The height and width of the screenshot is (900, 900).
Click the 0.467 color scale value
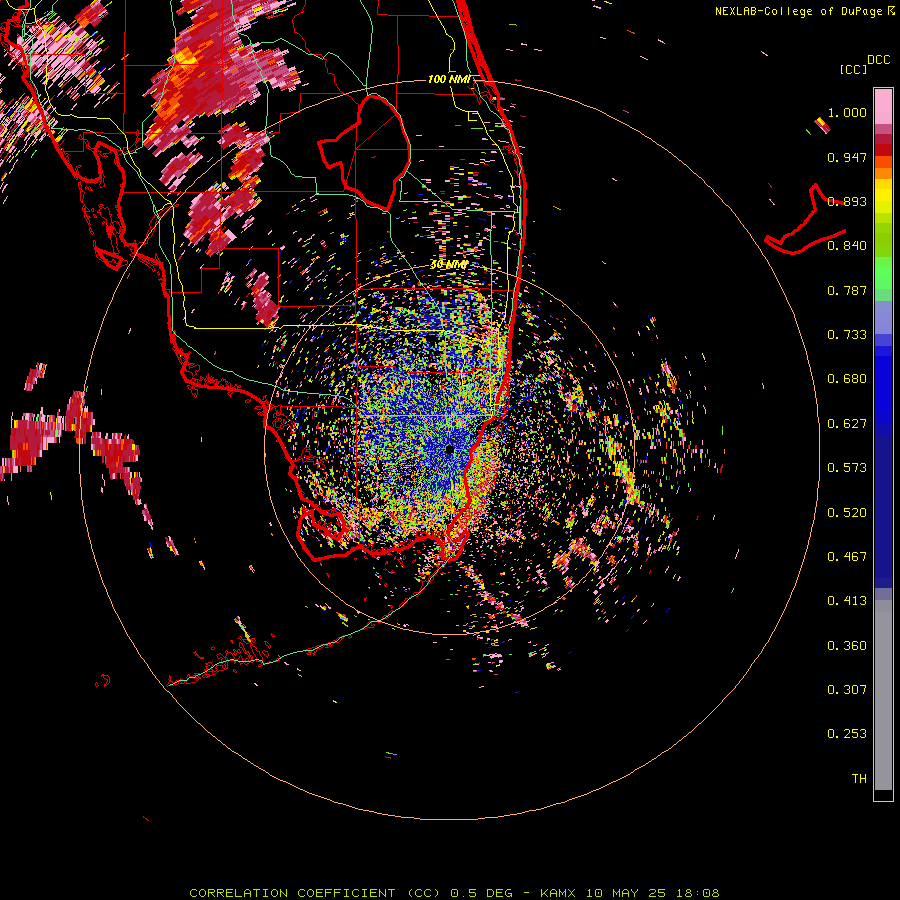point(847,557)
